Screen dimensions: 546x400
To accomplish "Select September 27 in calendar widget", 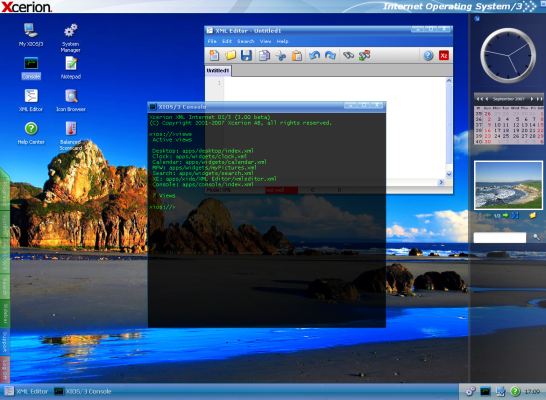I will [524, 136].
